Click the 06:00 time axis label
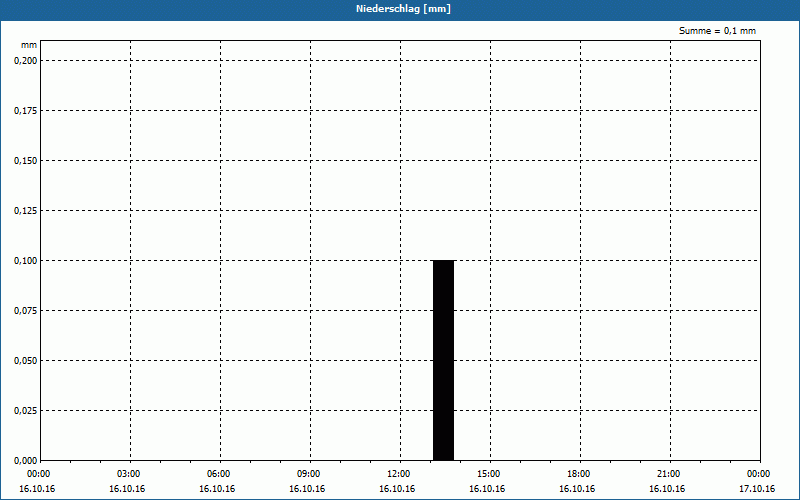 click(219, 474)
